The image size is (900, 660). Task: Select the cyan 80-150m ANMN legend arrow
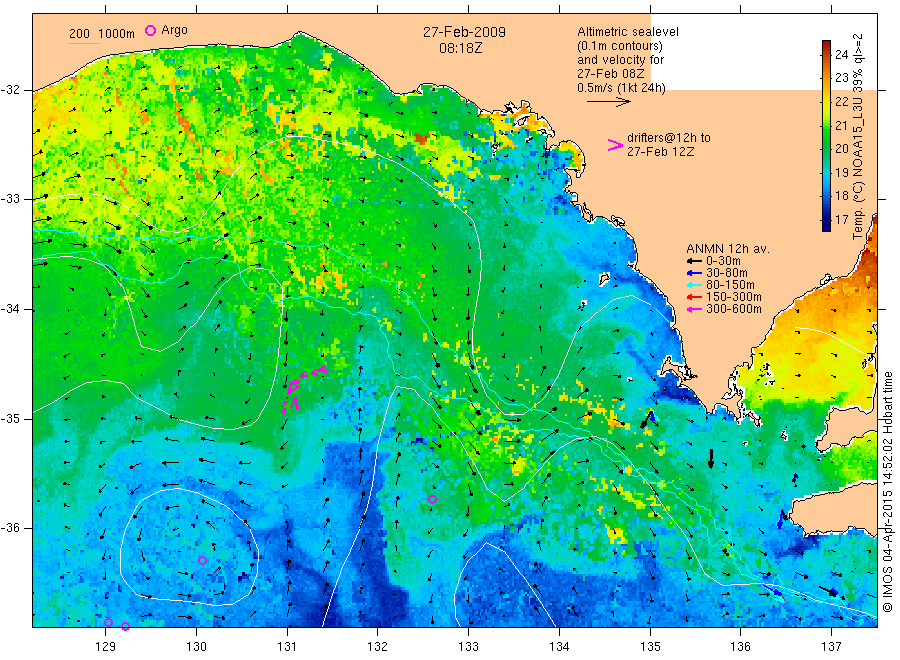[x=695, y=285]
